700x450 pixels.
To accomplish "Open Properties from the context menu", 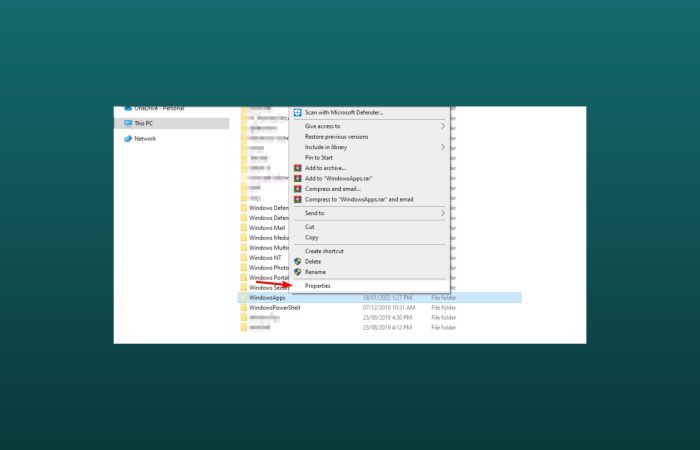I will [x=317, y=286].
